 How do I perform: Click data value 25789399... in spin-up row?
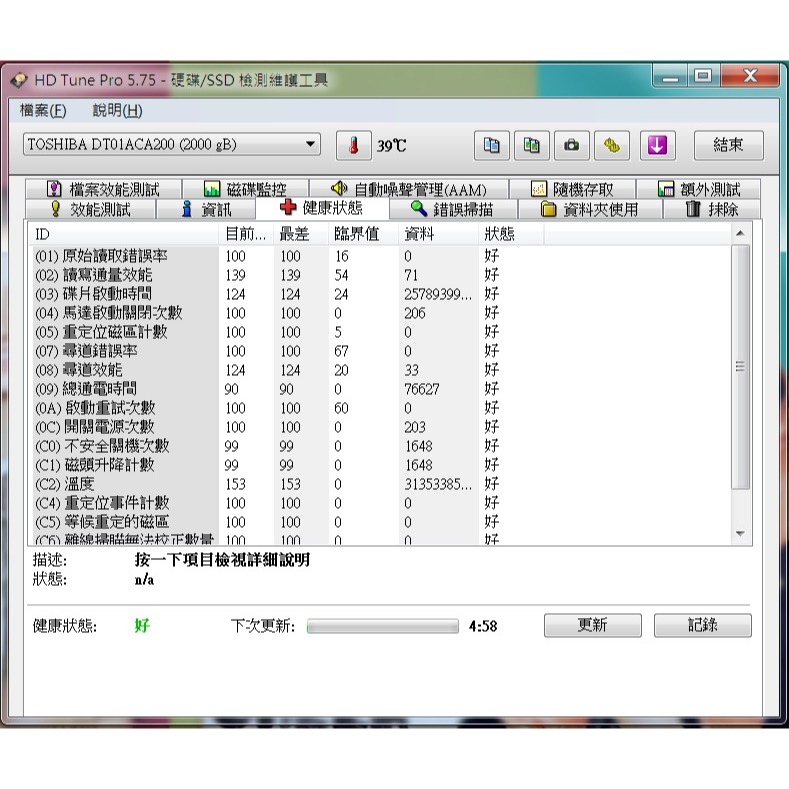click(438, 294)
